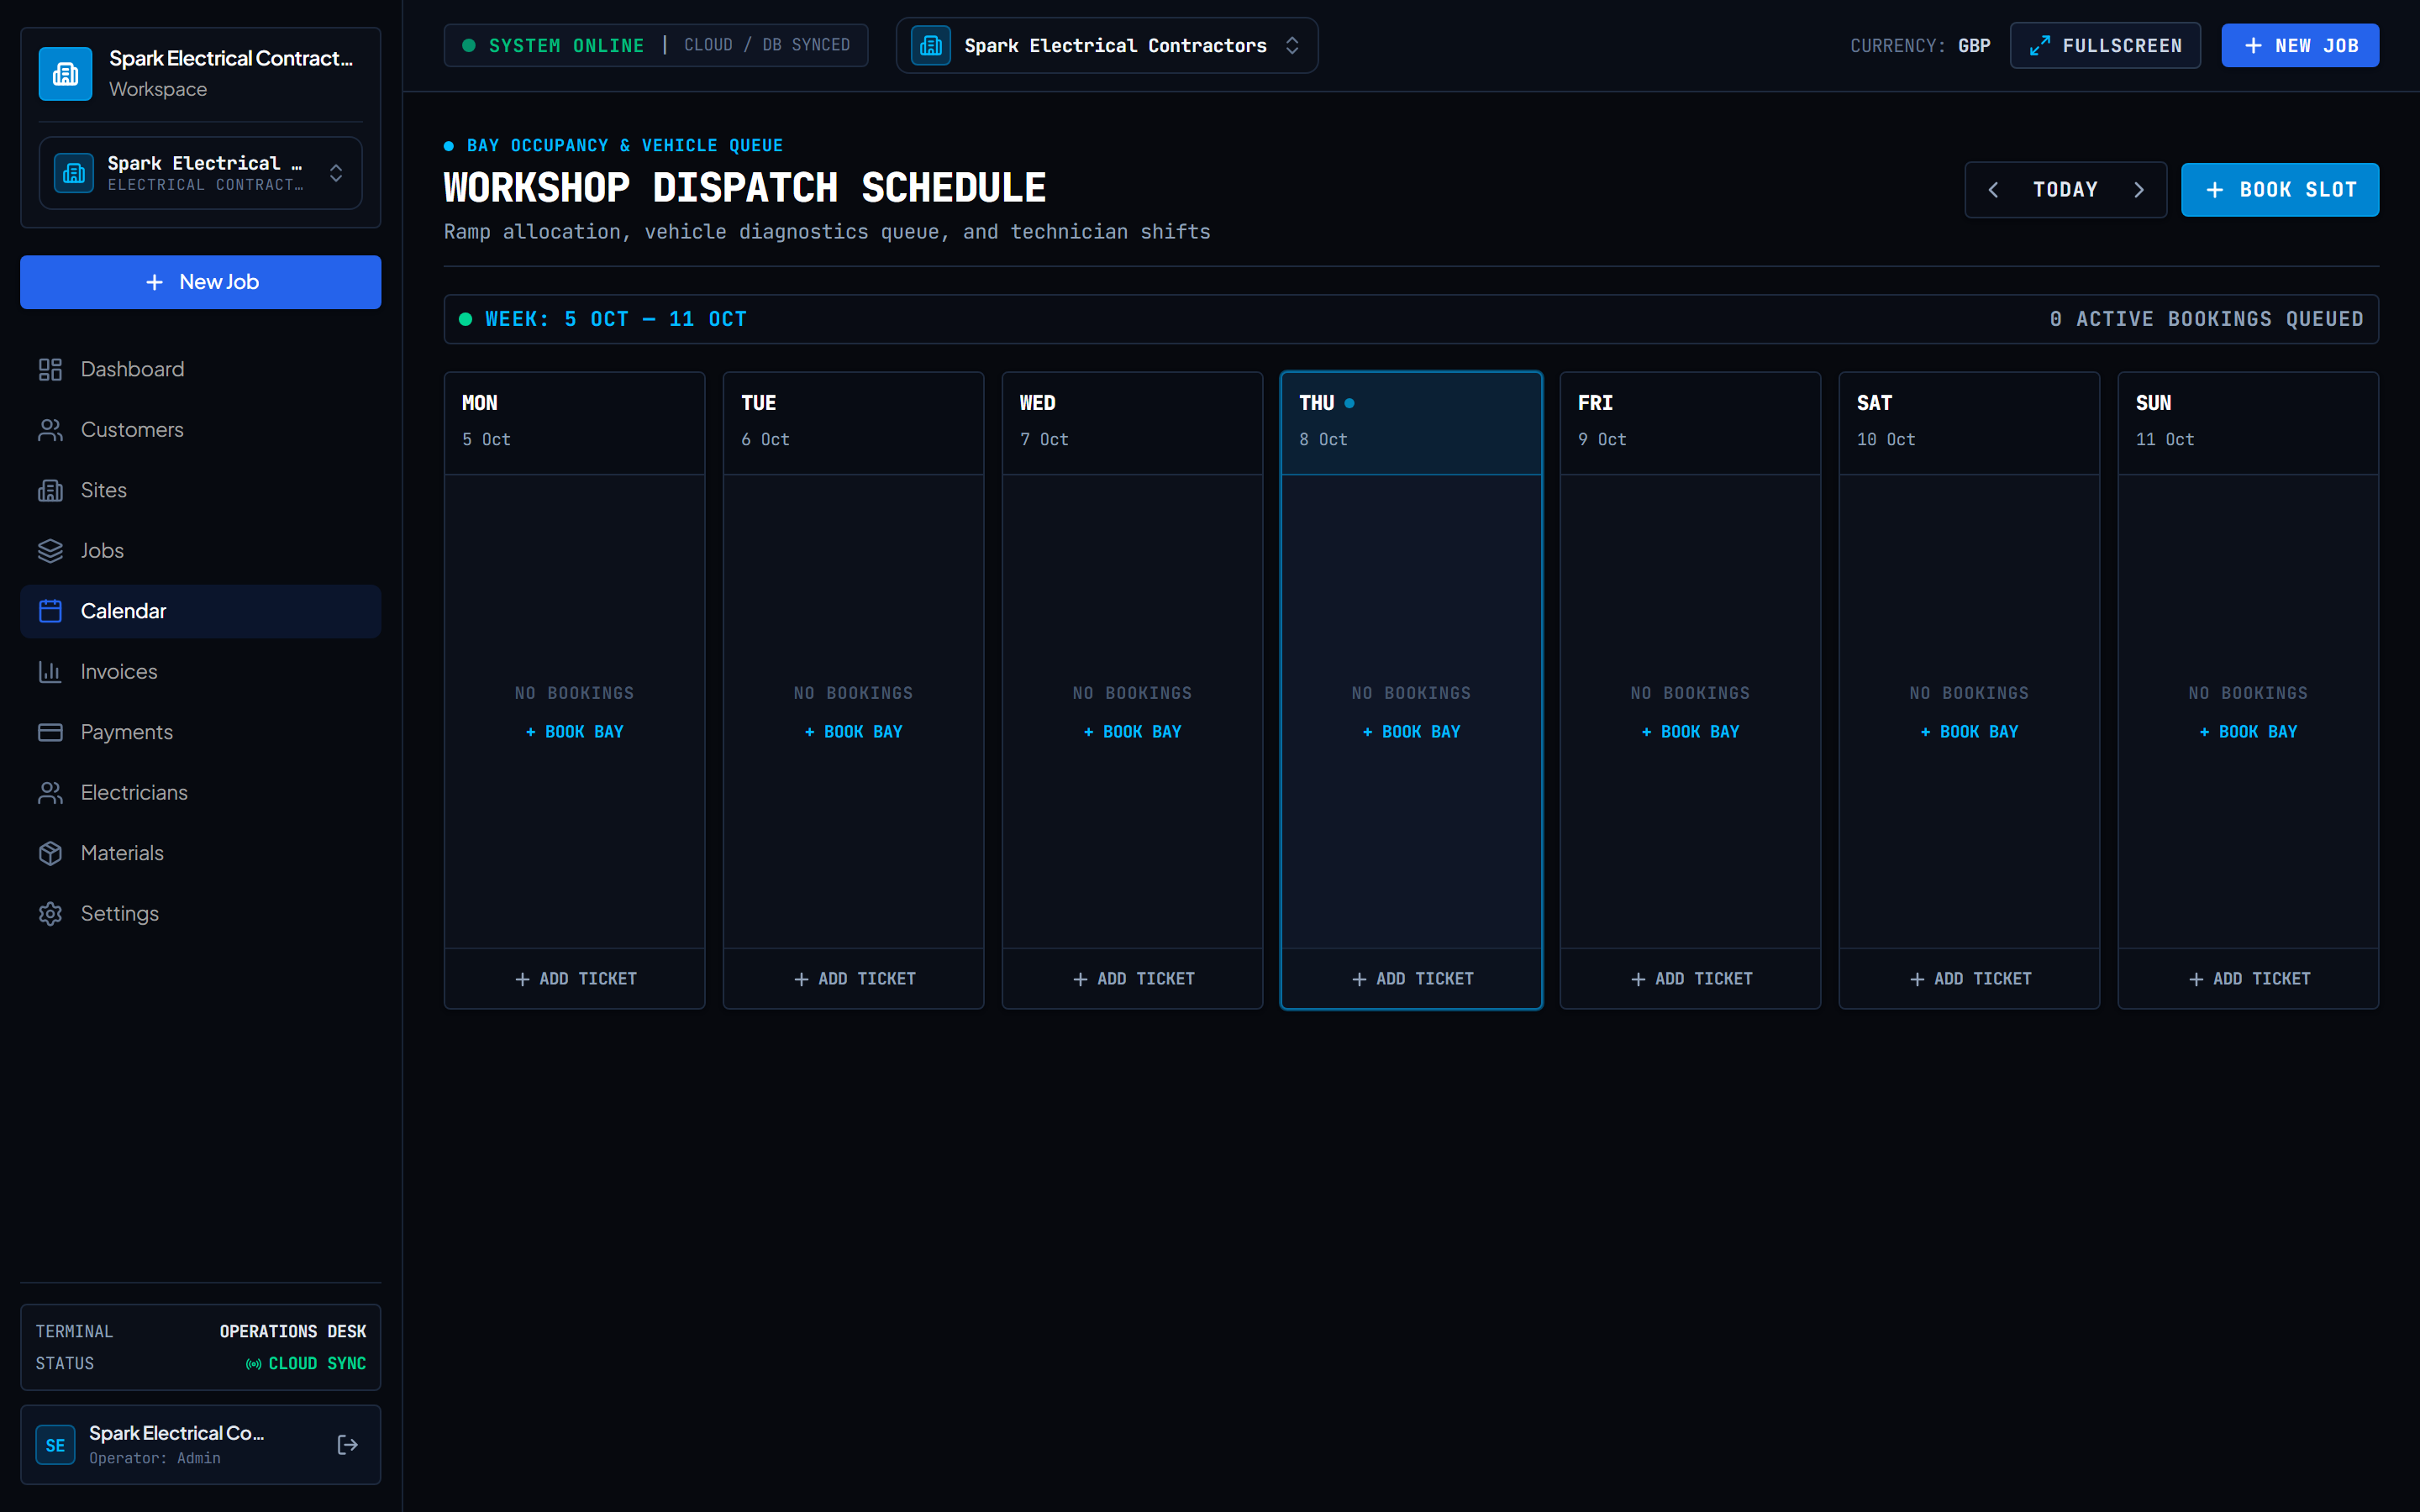Go to previous week with left chevron
Screen dimensions: 2420x1512
[1993, 190]
